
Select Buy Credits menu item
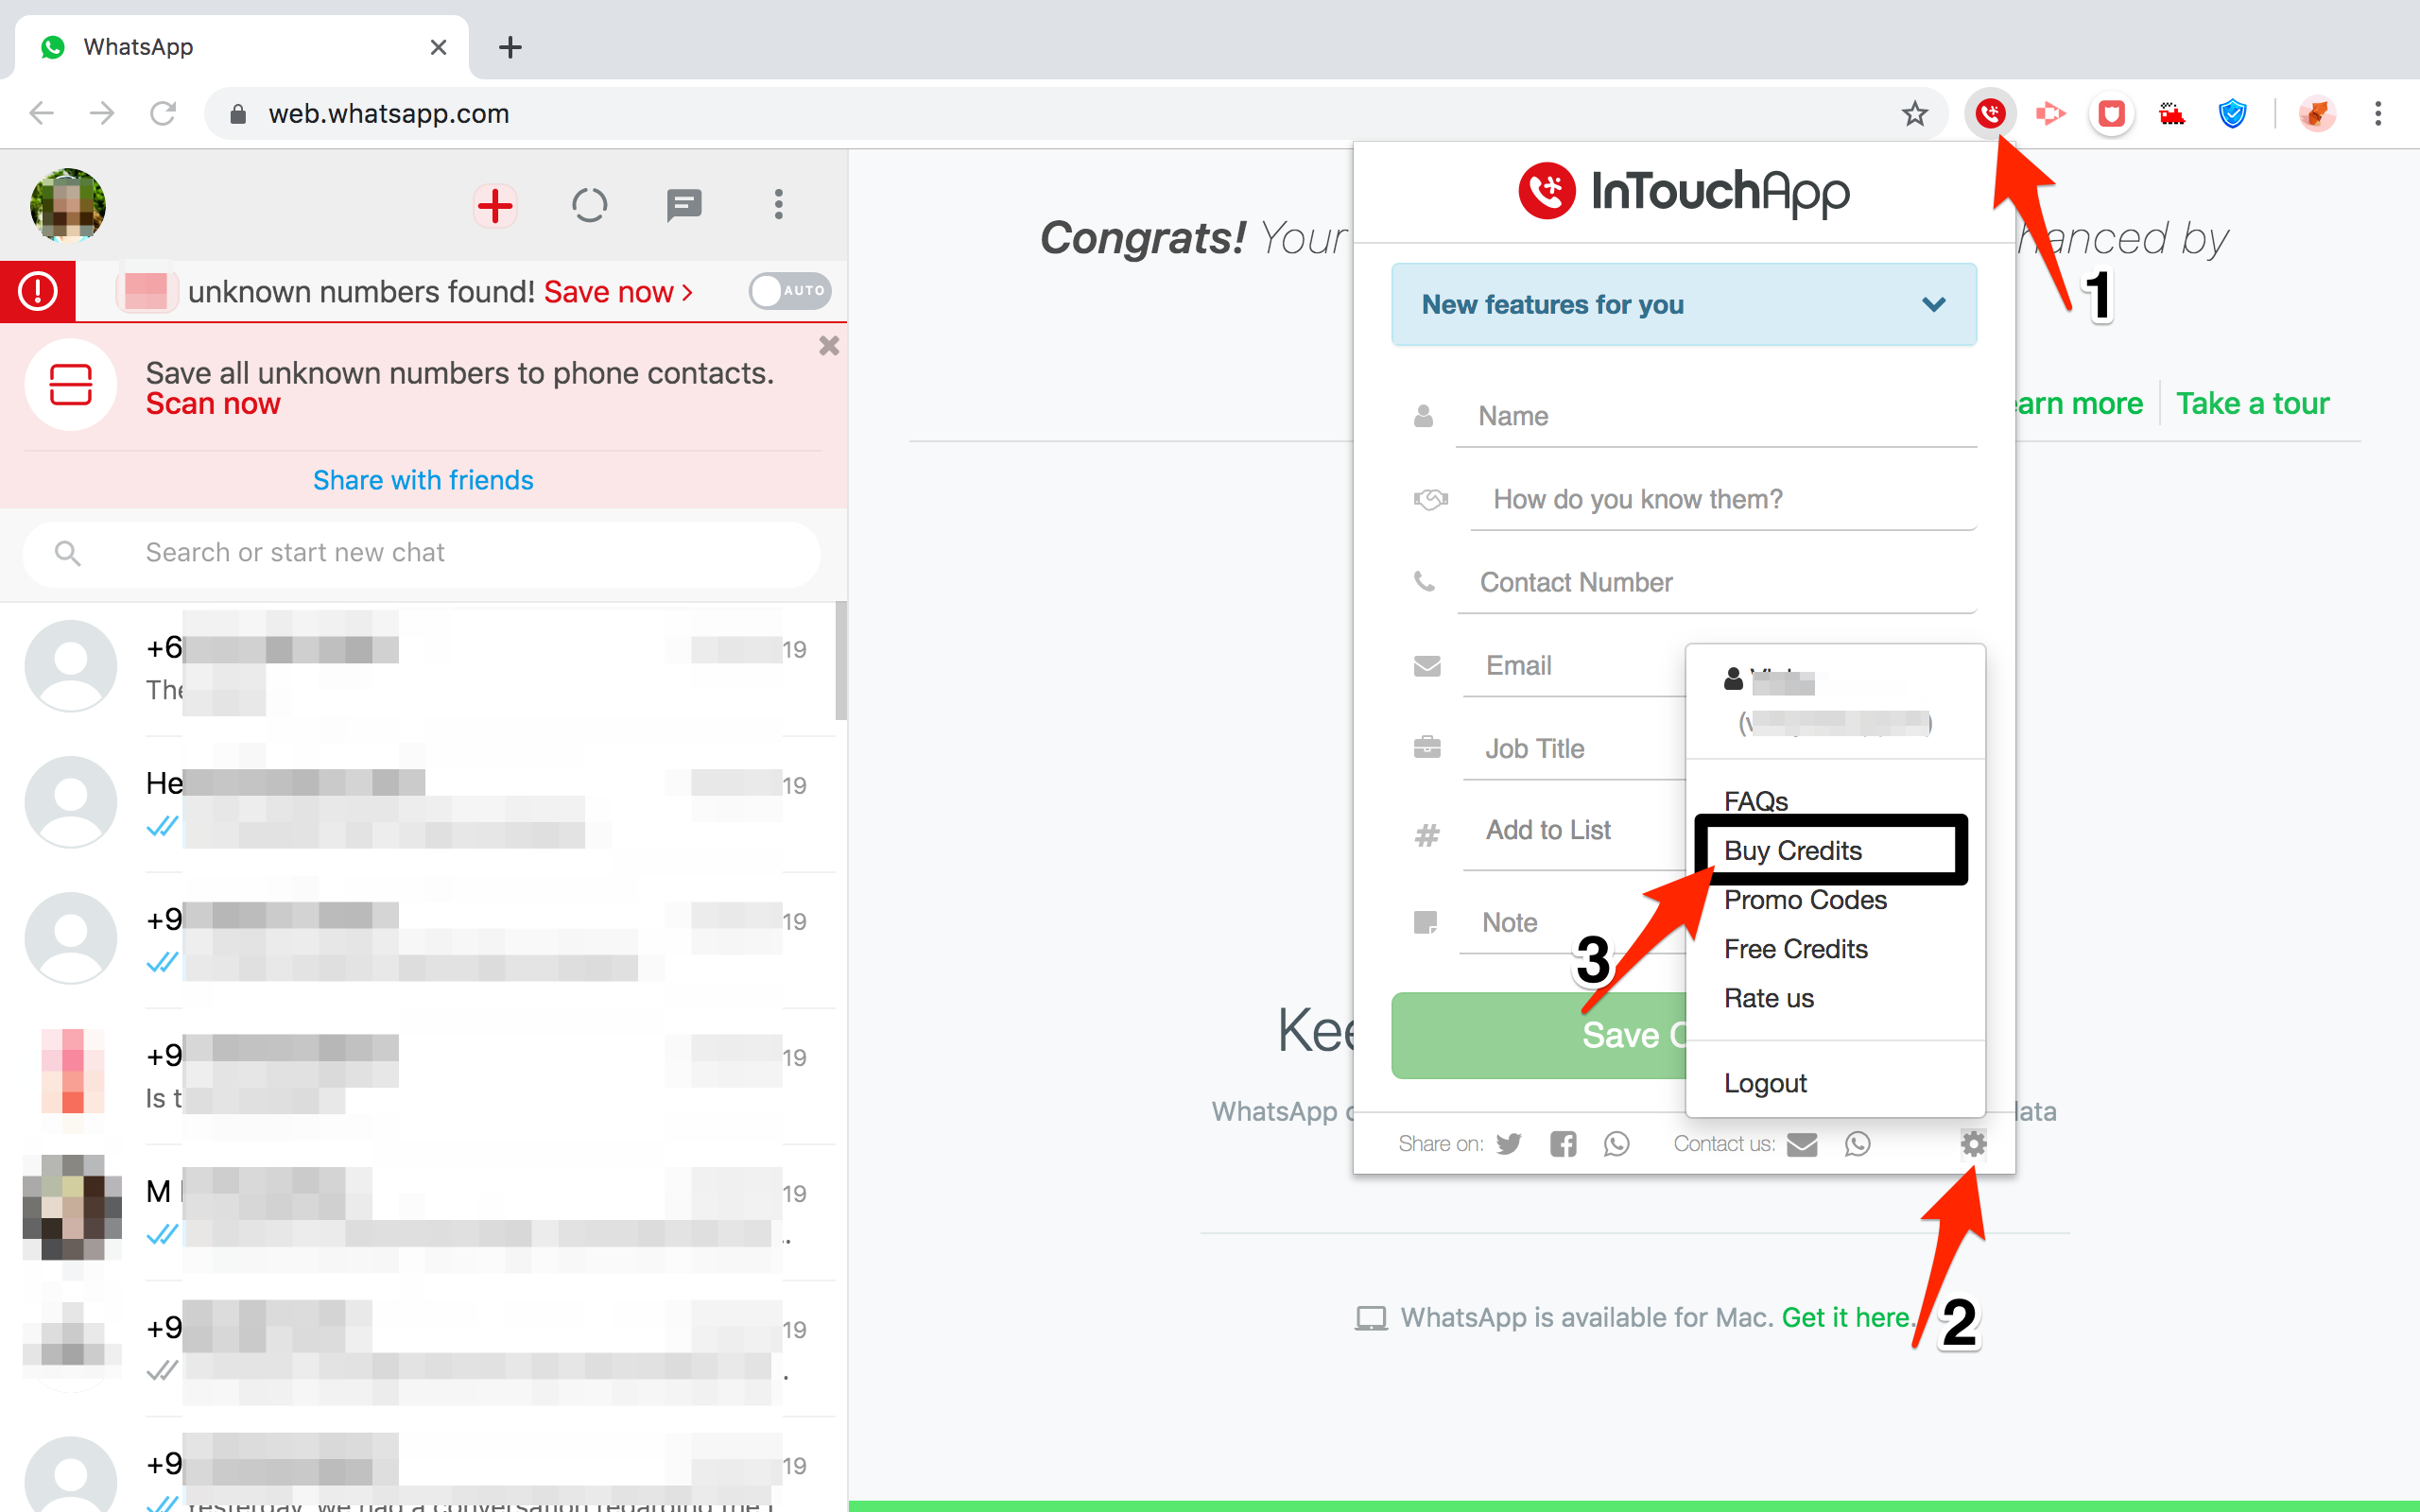pos(1792,850)
